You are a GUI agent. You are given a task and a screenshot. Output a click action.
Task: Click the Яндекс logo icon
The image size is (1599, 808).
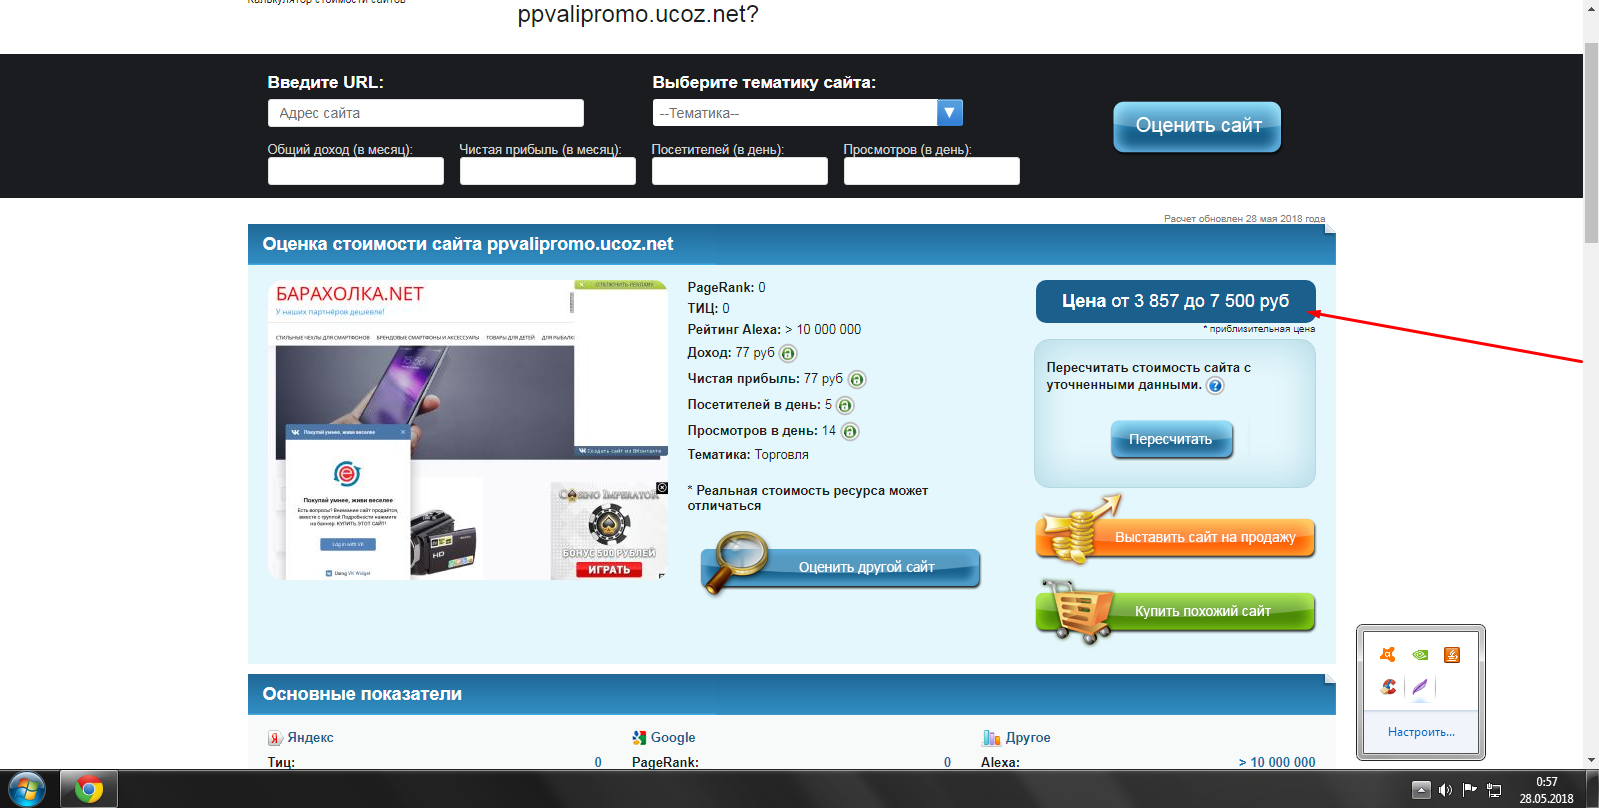point(275,738)
